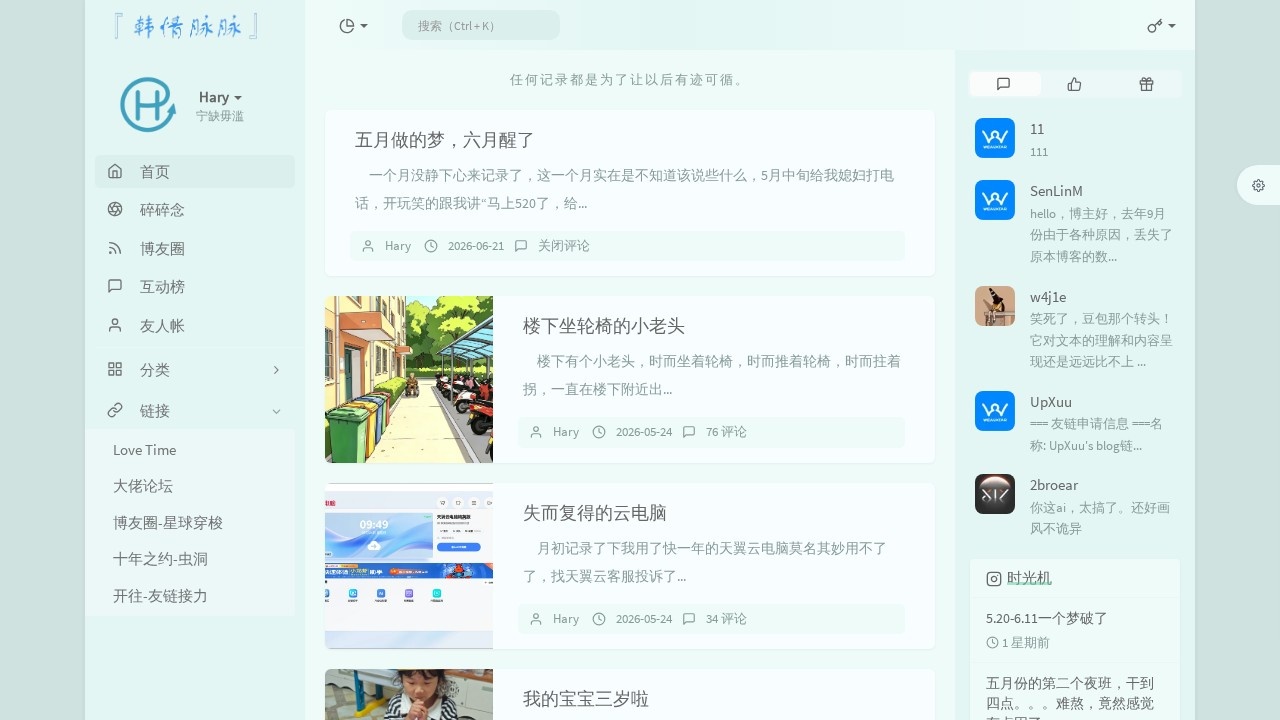Open 友人帐 page

coord(195,325)
